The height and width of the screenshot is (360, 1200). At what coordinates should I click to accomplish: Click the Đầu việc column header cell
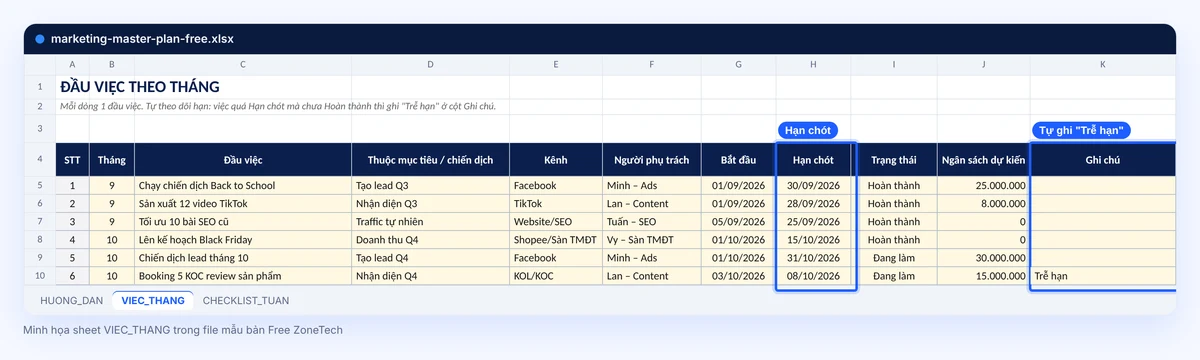click(x=243, y=160)
